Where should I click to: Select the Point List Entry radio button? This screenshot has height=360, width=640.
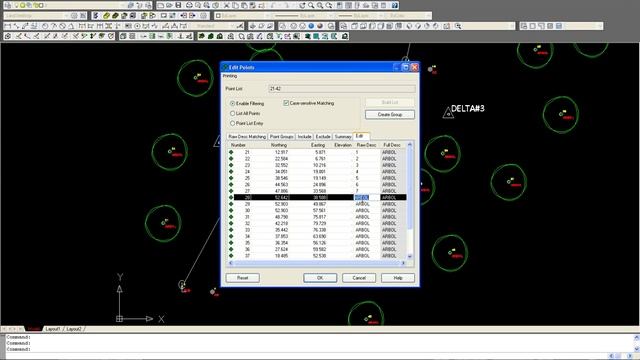232,123
